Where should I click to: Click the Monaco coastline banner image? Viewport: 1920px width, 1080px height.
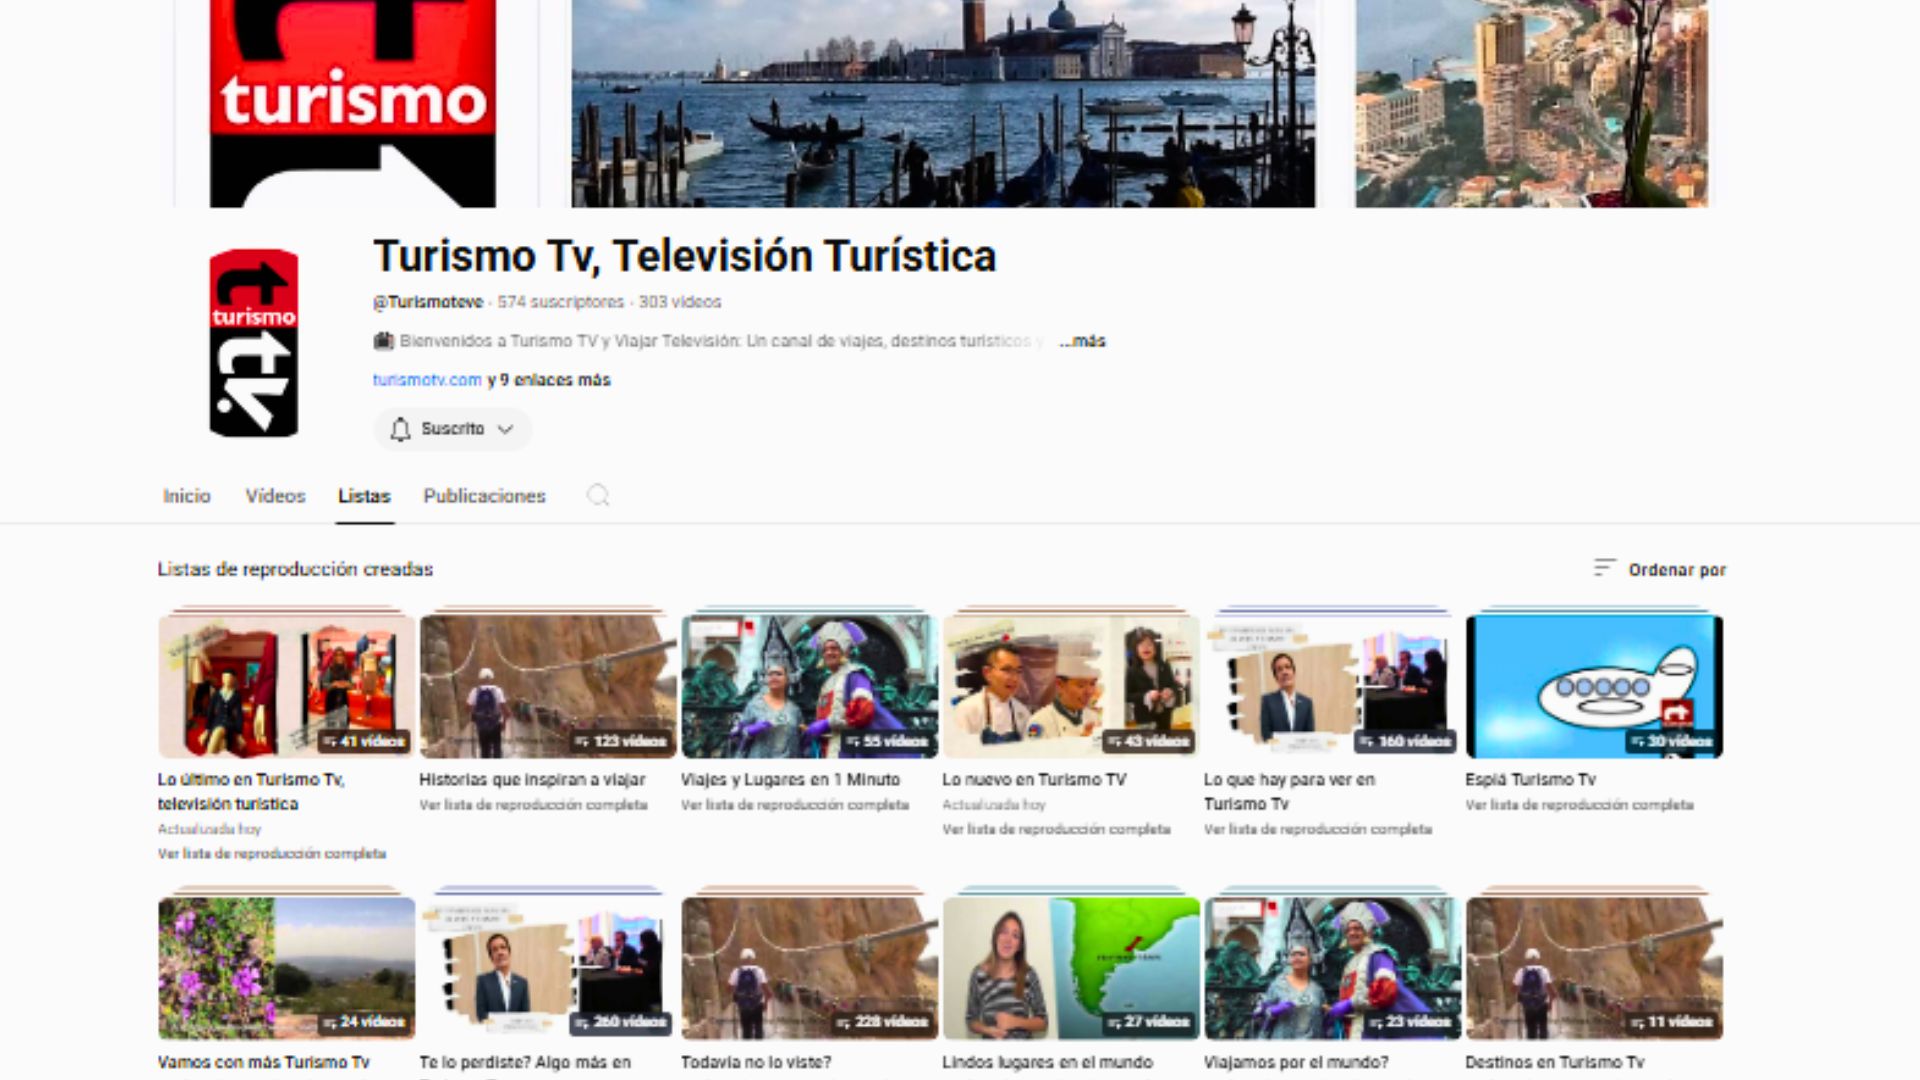point(1532,104)
